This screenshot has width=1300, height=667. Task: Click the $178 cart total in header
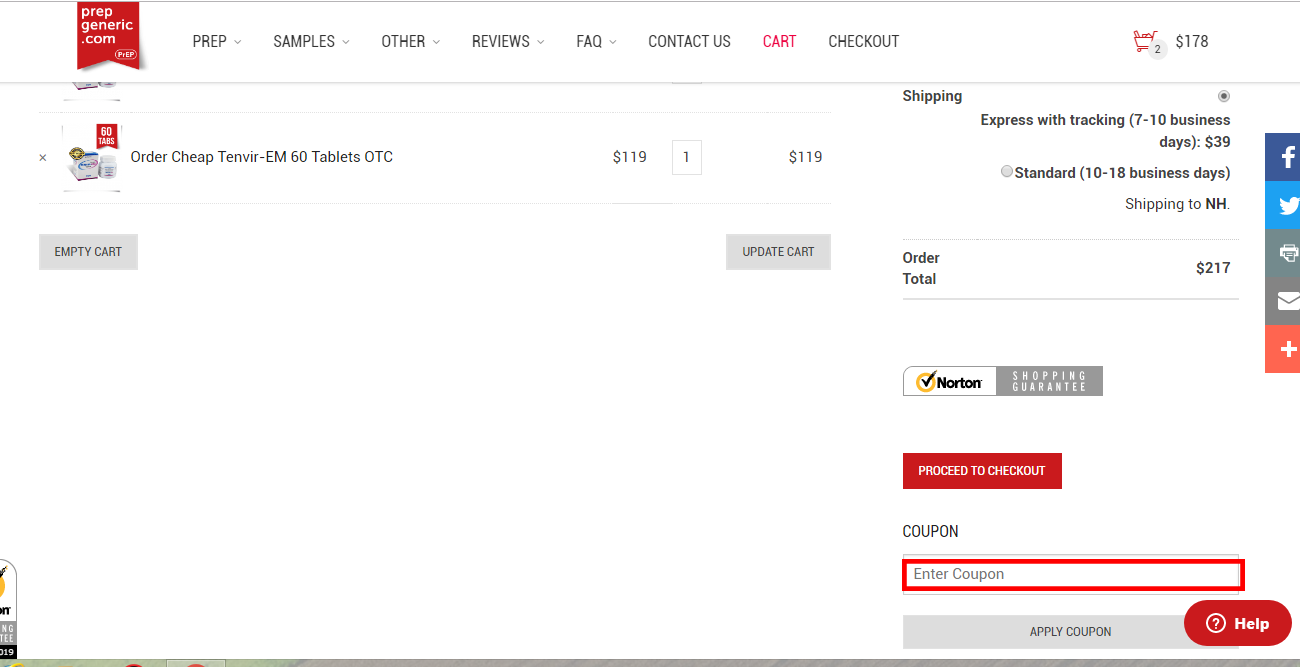(1192, 42)
